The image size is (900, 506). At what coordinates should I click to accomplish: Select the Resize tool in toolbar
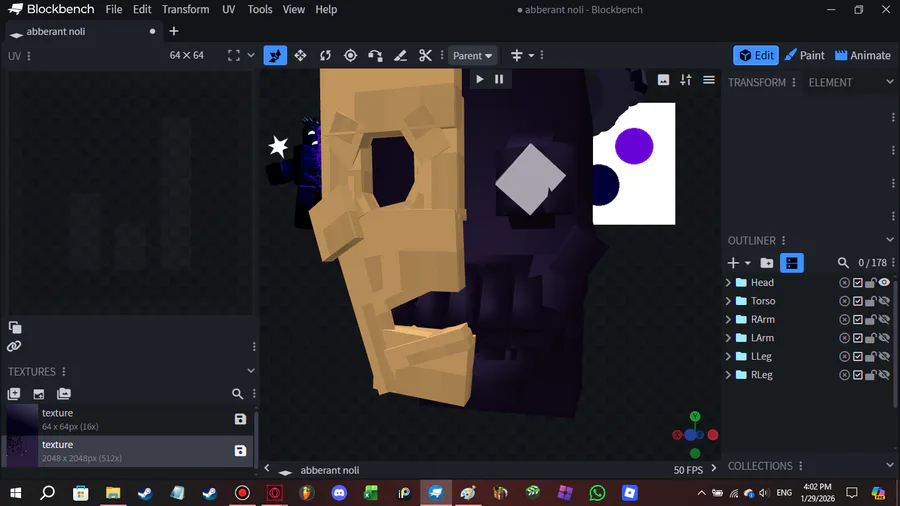[x=300, y=56]
